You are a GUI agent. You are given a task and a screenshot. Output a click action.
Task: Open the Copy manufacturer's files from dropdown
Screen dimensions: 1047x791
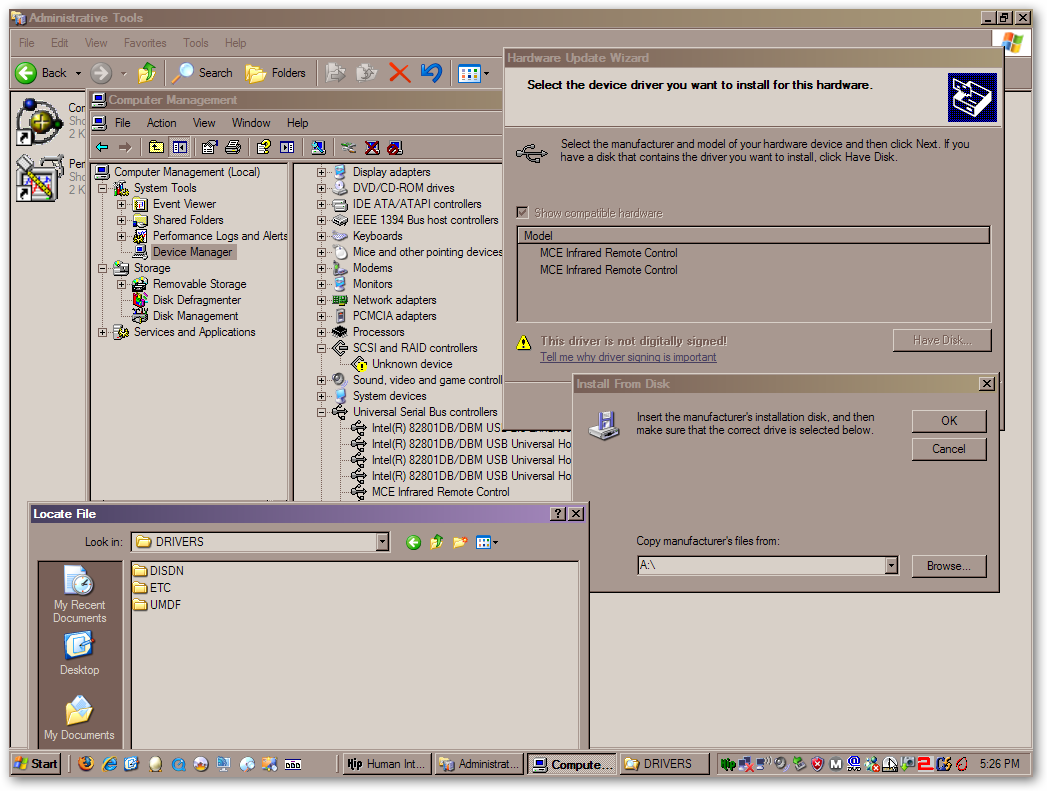891,566
